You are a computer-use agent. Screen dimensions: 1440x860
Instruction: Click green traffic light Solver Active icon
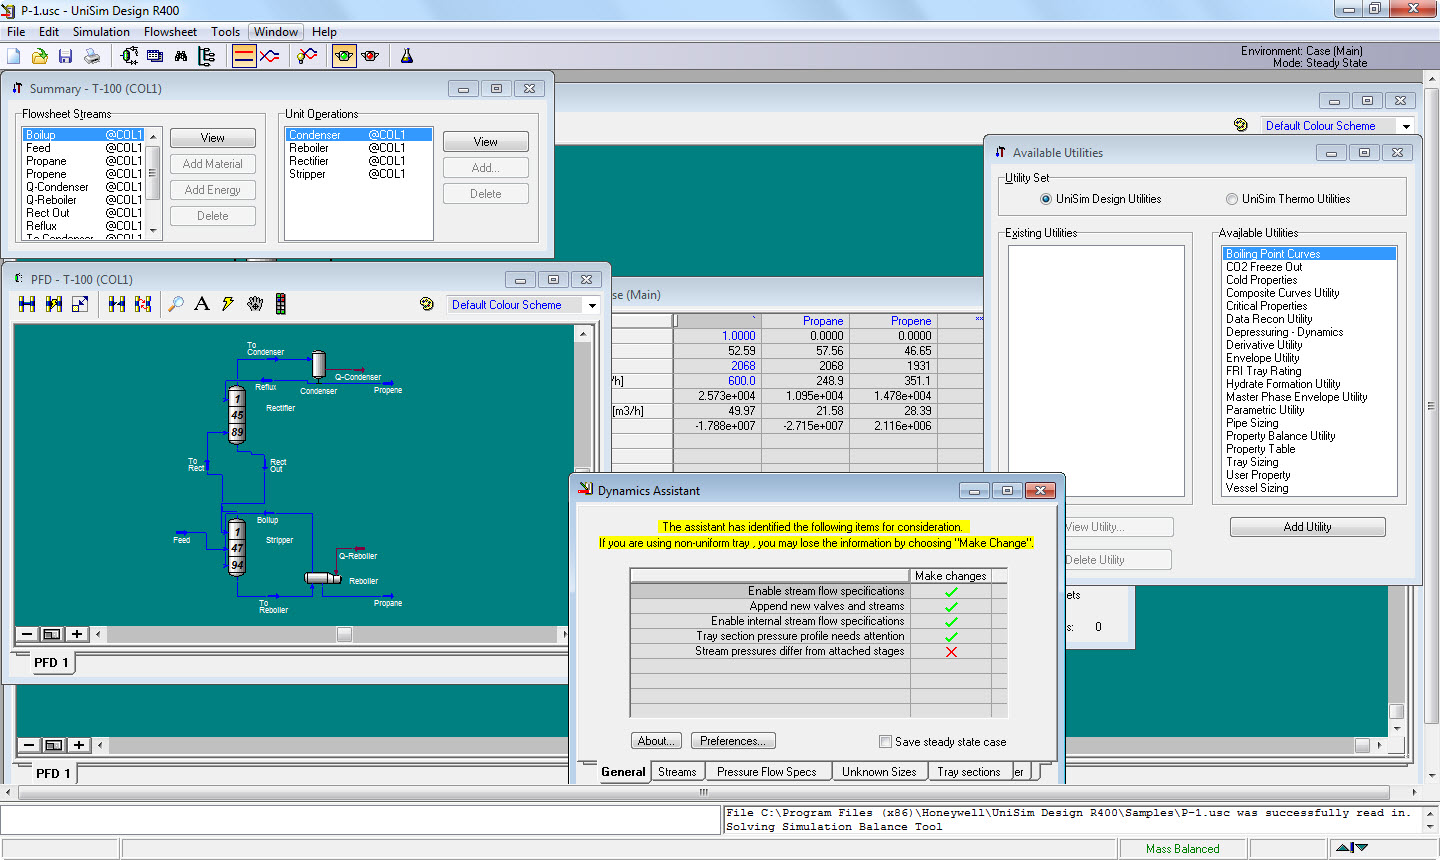click(344, 56)
